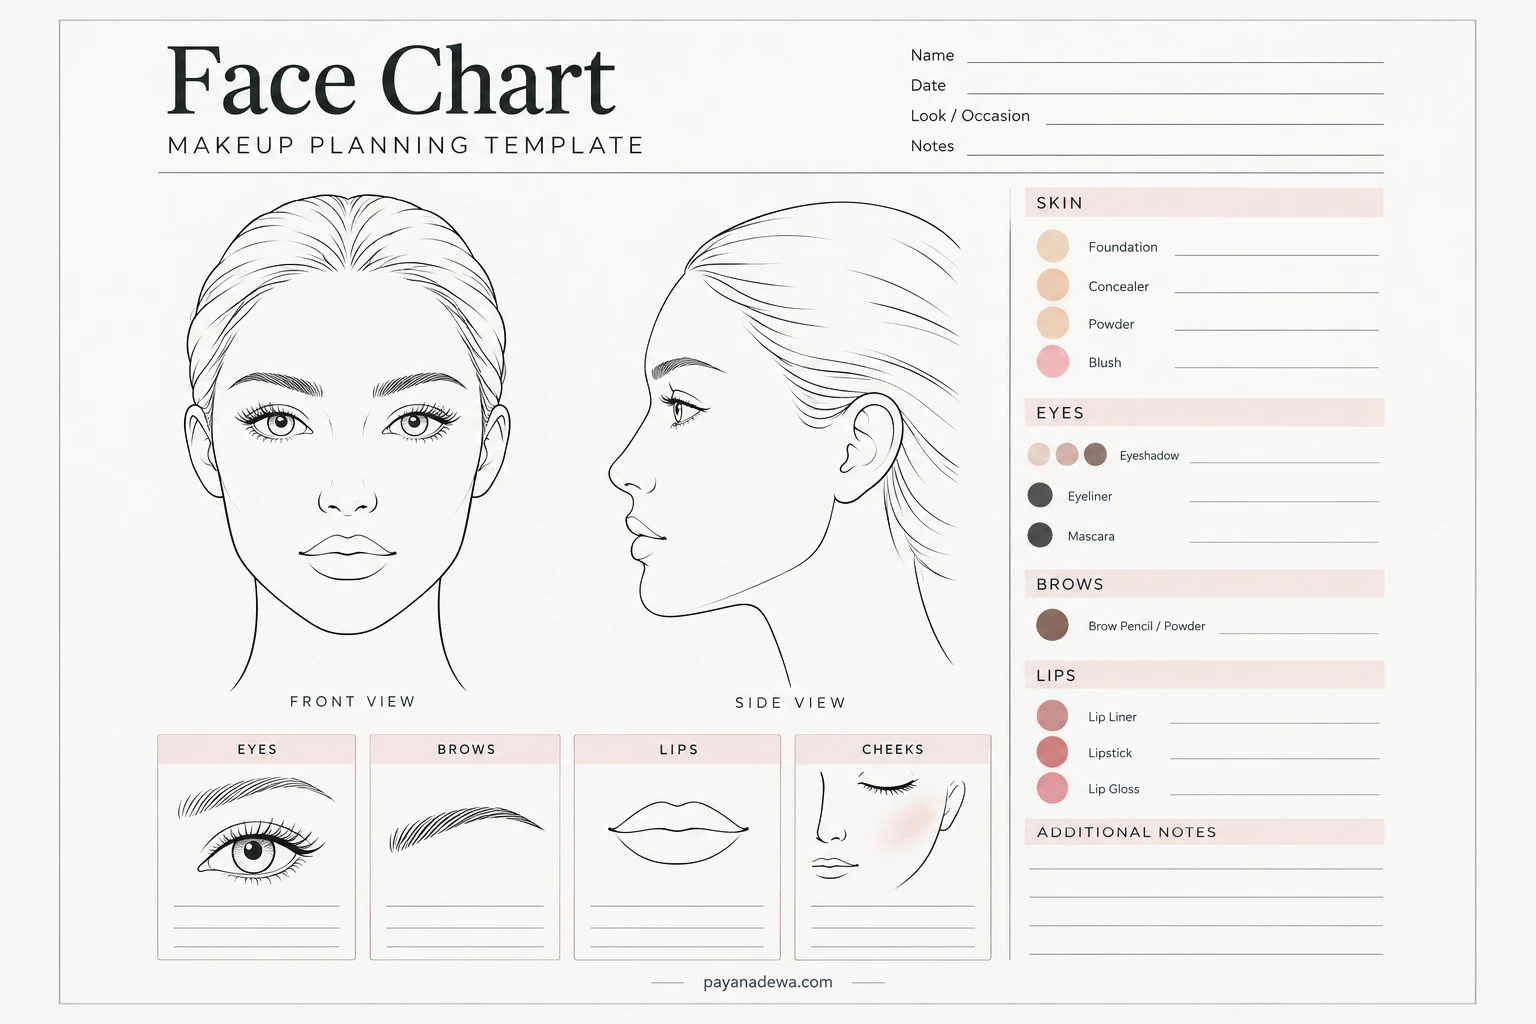The width and height of the screenshot is (1536, 1024).
Task: Click the Mascara label
Action: tap(1091, 536)
